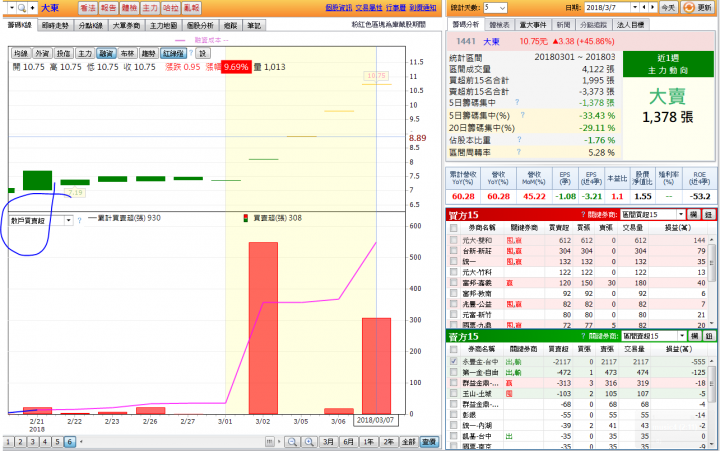Open the 行事曆 link
Image resolution: width=720 pixels, height=451 pixels.
click(396, 8)
